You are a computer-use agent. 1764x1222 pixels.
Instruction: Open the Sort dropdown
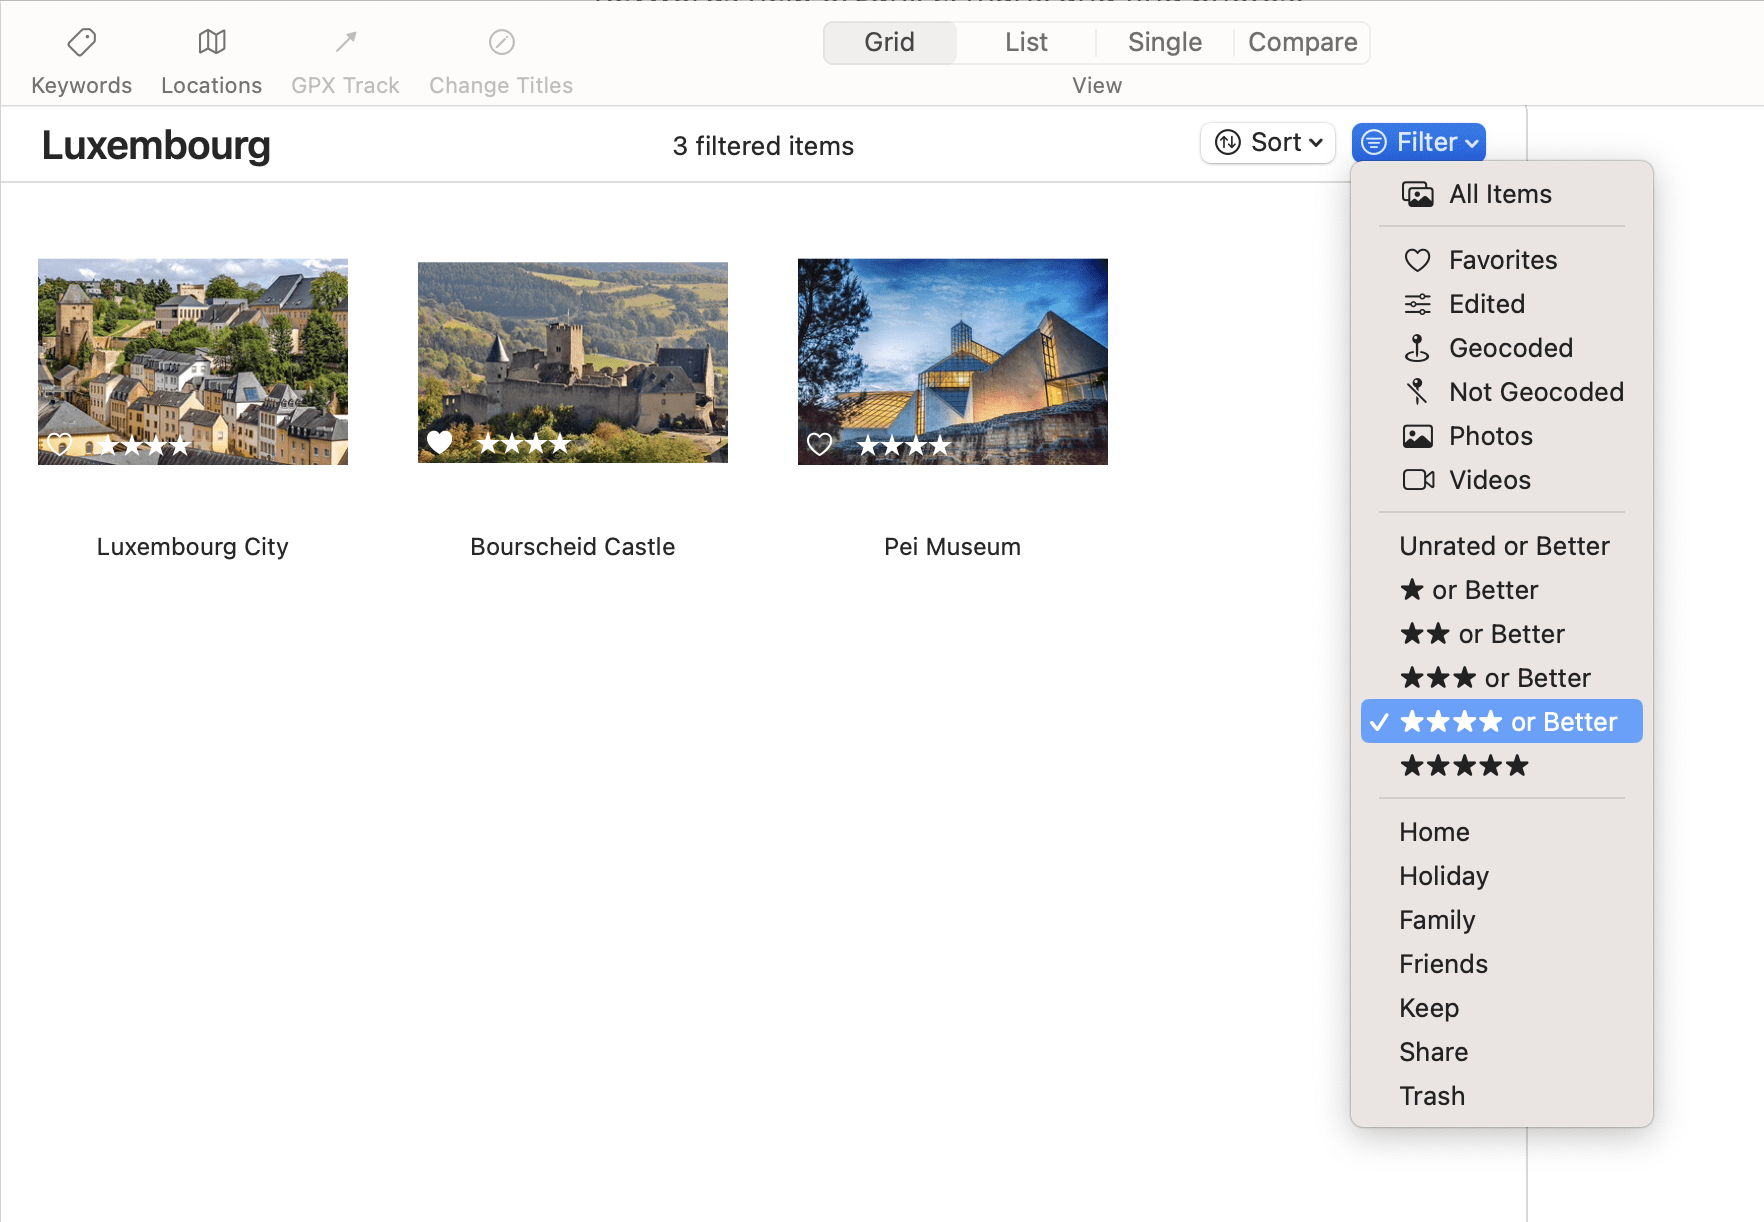pyautogui.click(x=1268, y=142)
